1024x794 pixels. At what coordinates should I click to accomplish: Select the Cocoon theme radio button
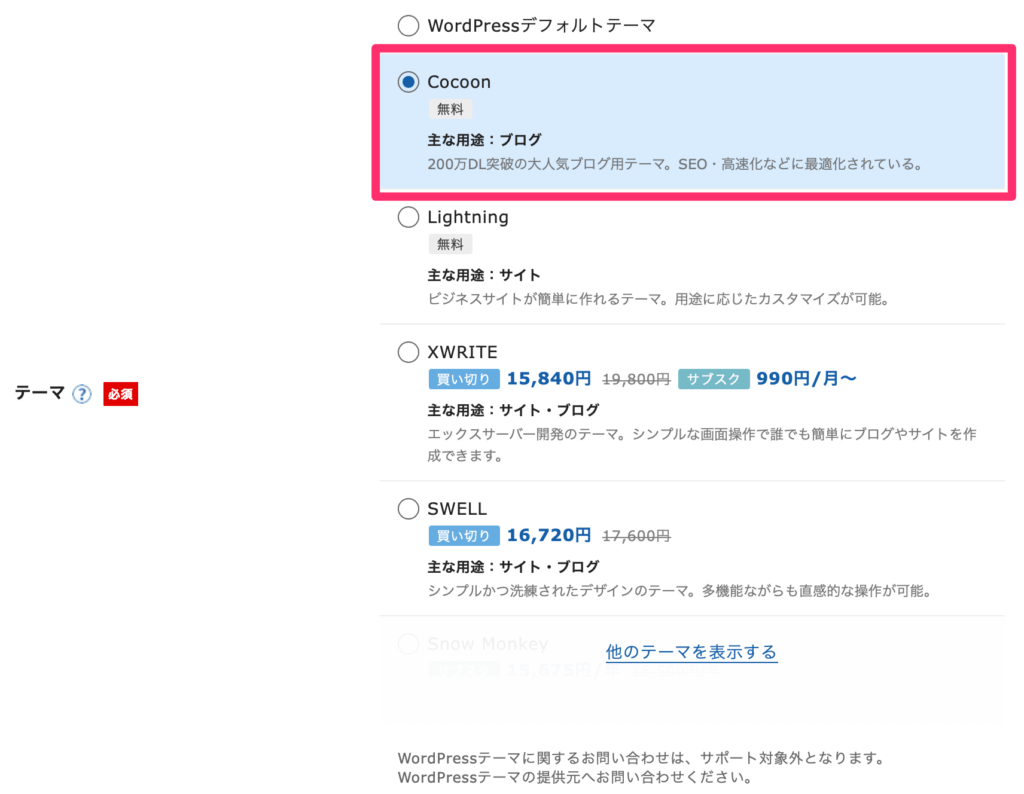point(408,82)
